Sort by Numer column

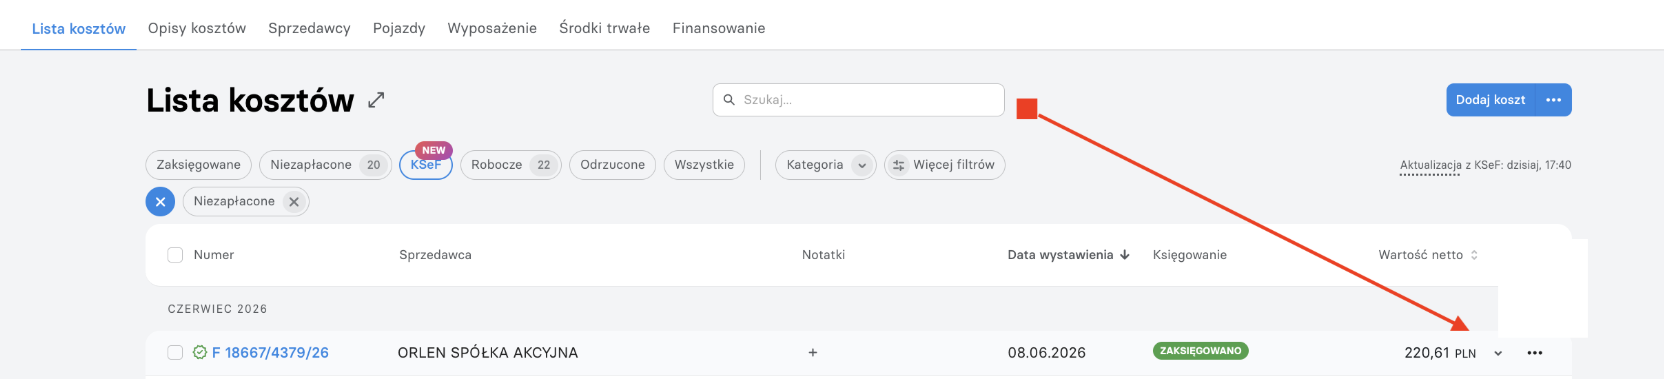(214, 255)
